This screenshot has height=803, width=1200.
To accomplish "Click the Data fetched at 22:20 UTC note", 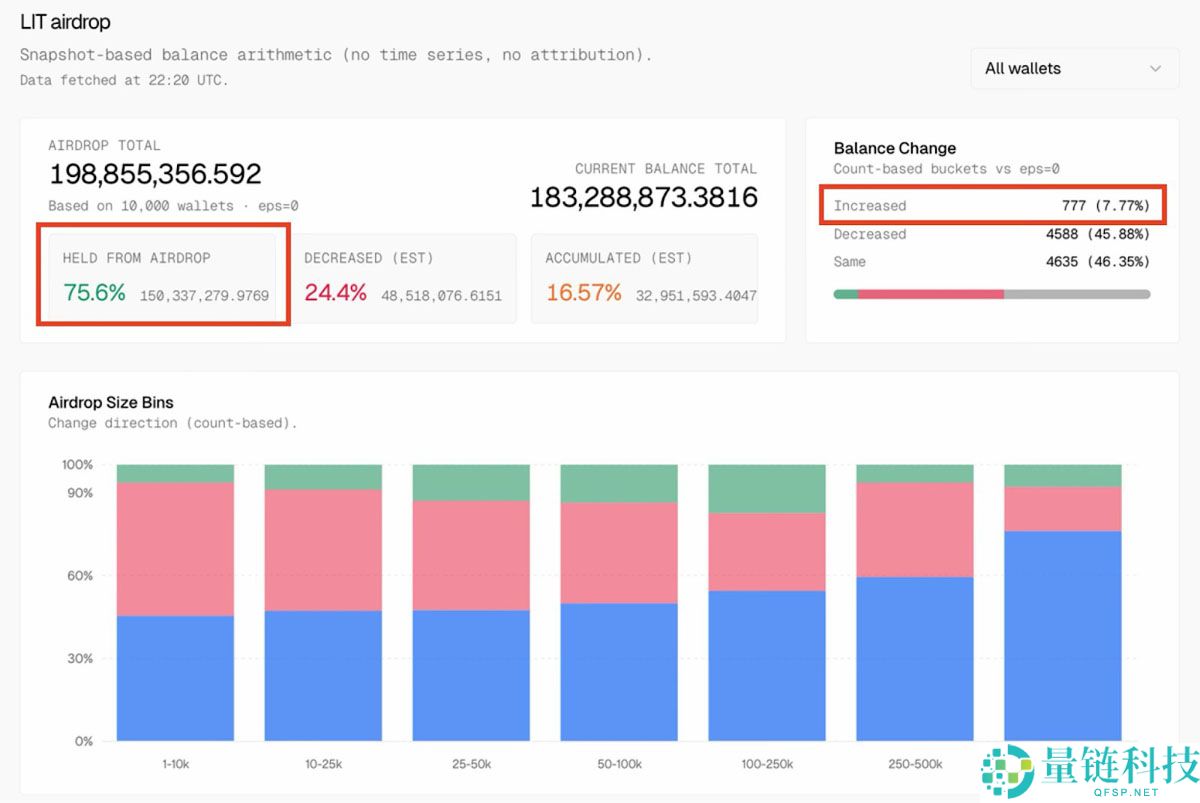I will (124, 80).
